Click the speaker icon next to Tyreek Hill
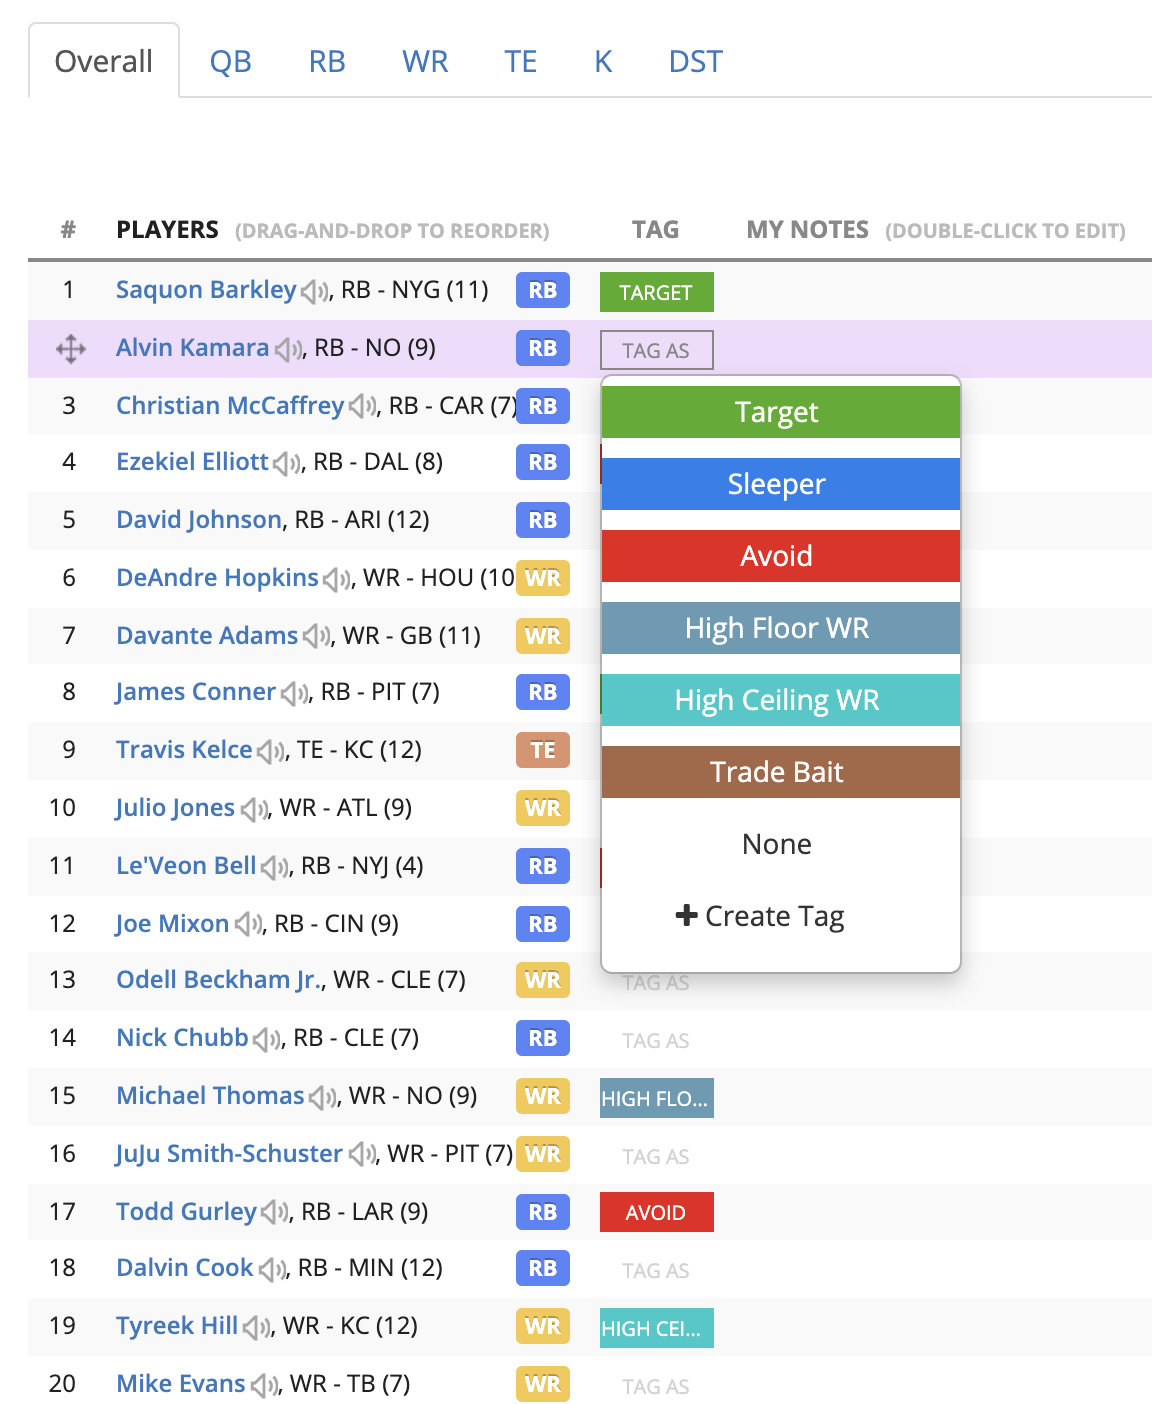The height and width of the screenshot is (1404, 1152). pos(256,1327)
